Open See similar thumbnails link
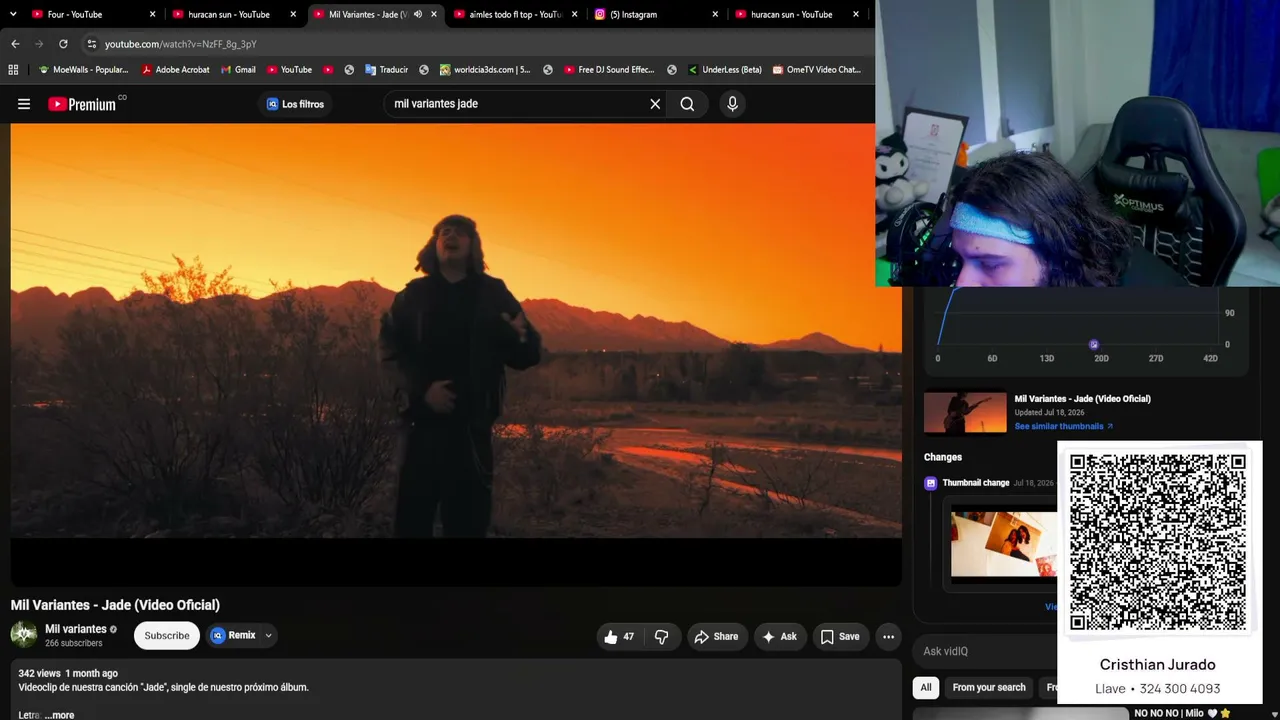 coord(1064,426)
